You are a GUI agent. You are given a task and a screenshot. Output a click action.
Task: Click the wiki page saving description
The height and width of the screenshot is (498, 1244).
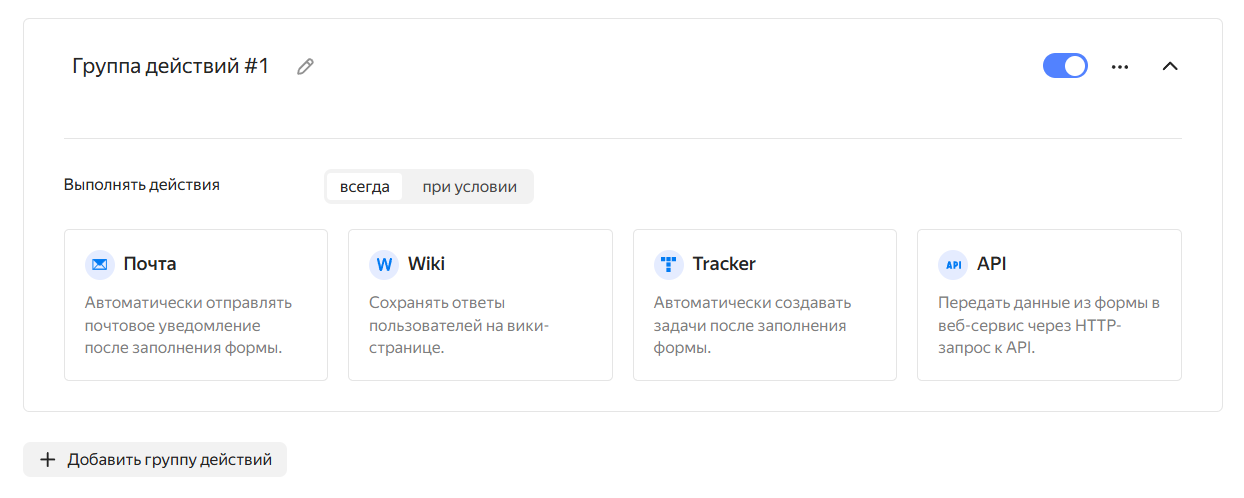tap(459, 325)
